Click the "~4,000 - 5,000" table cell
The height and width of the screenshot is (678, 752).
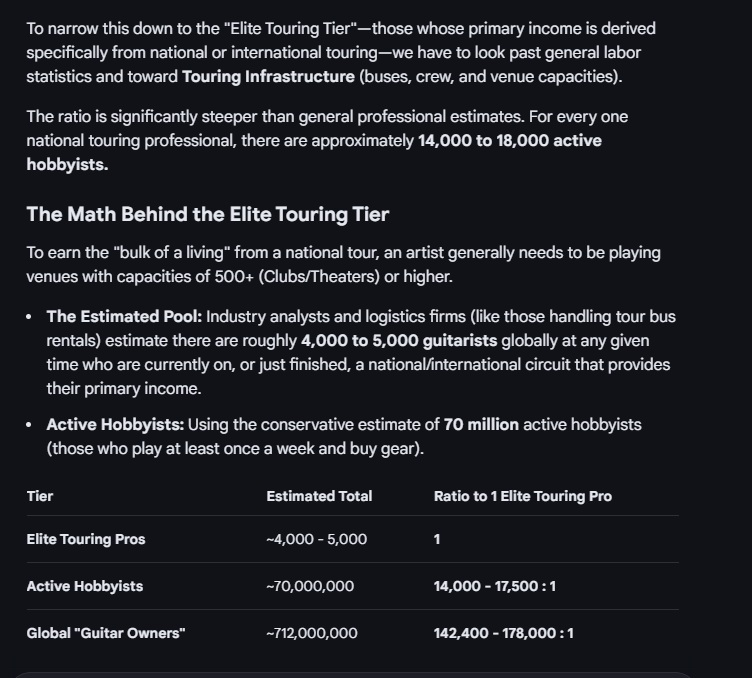pyautogui.click(x=316, y=539)
